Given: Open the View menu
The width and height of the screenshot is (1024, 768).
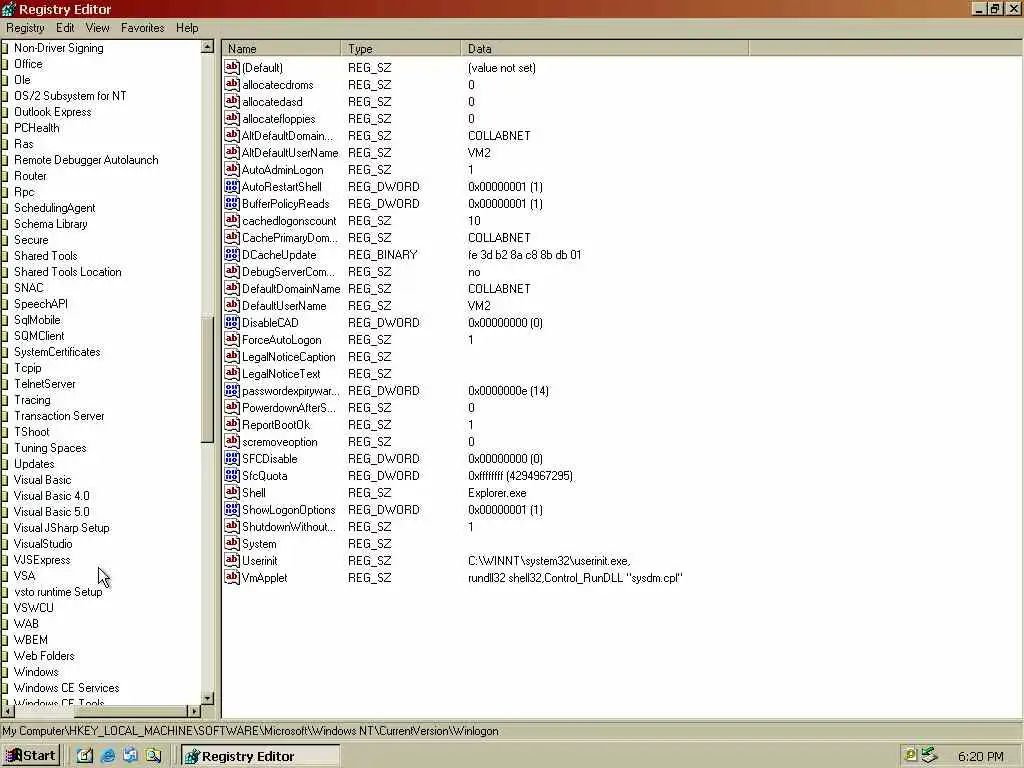Looking at the screenshot, I should (x=97, y=27).
